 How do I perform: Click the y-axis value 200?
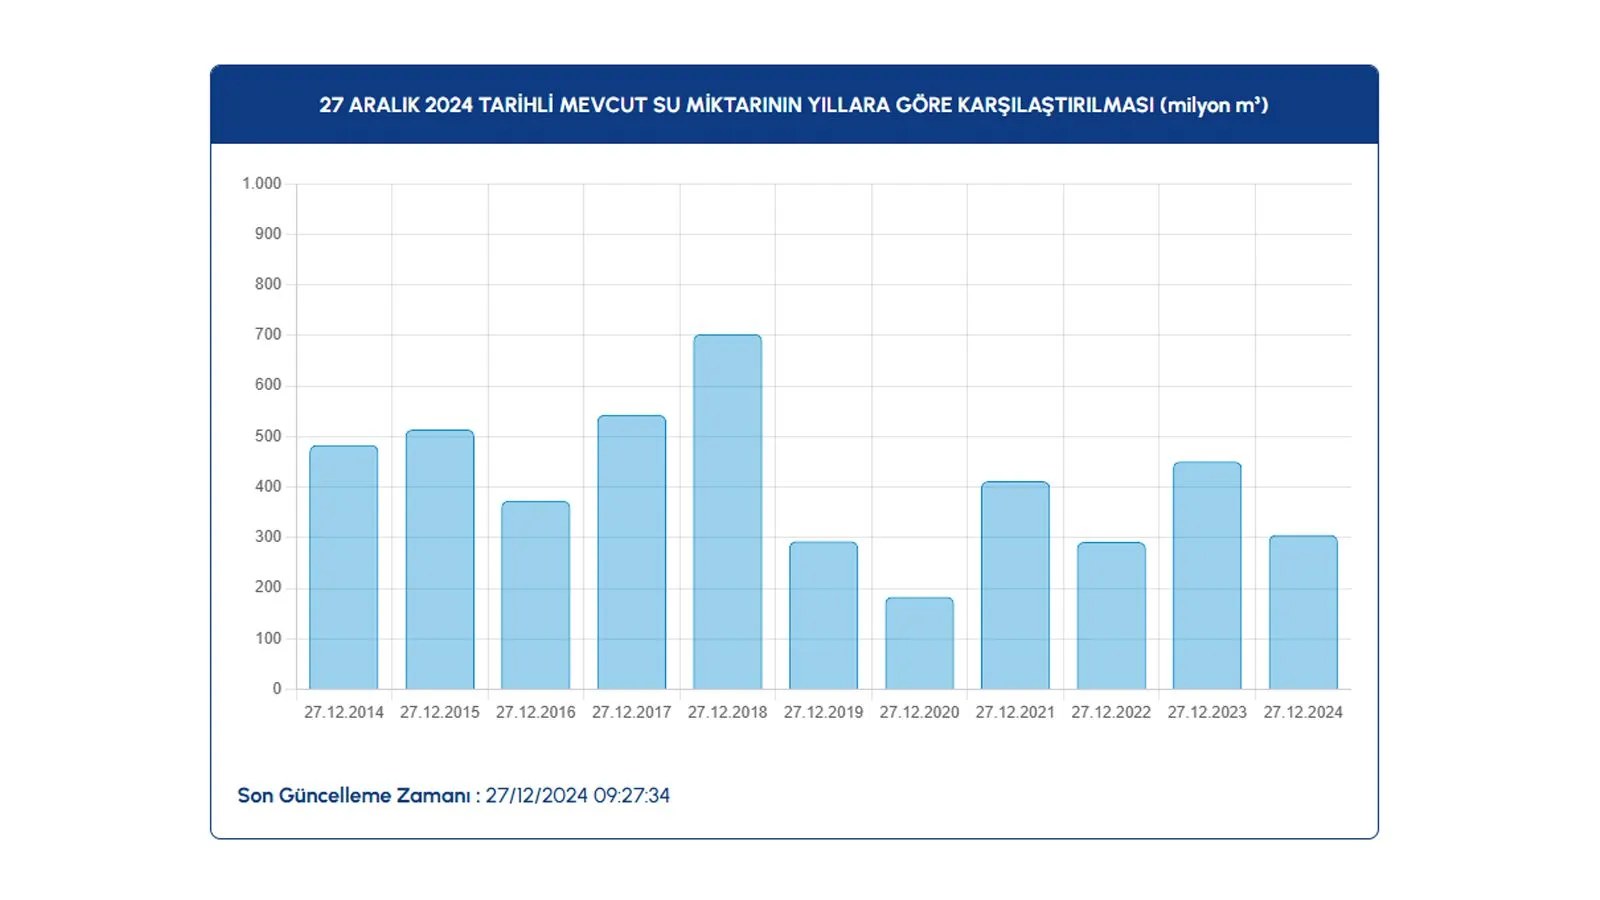pos(268,588)
